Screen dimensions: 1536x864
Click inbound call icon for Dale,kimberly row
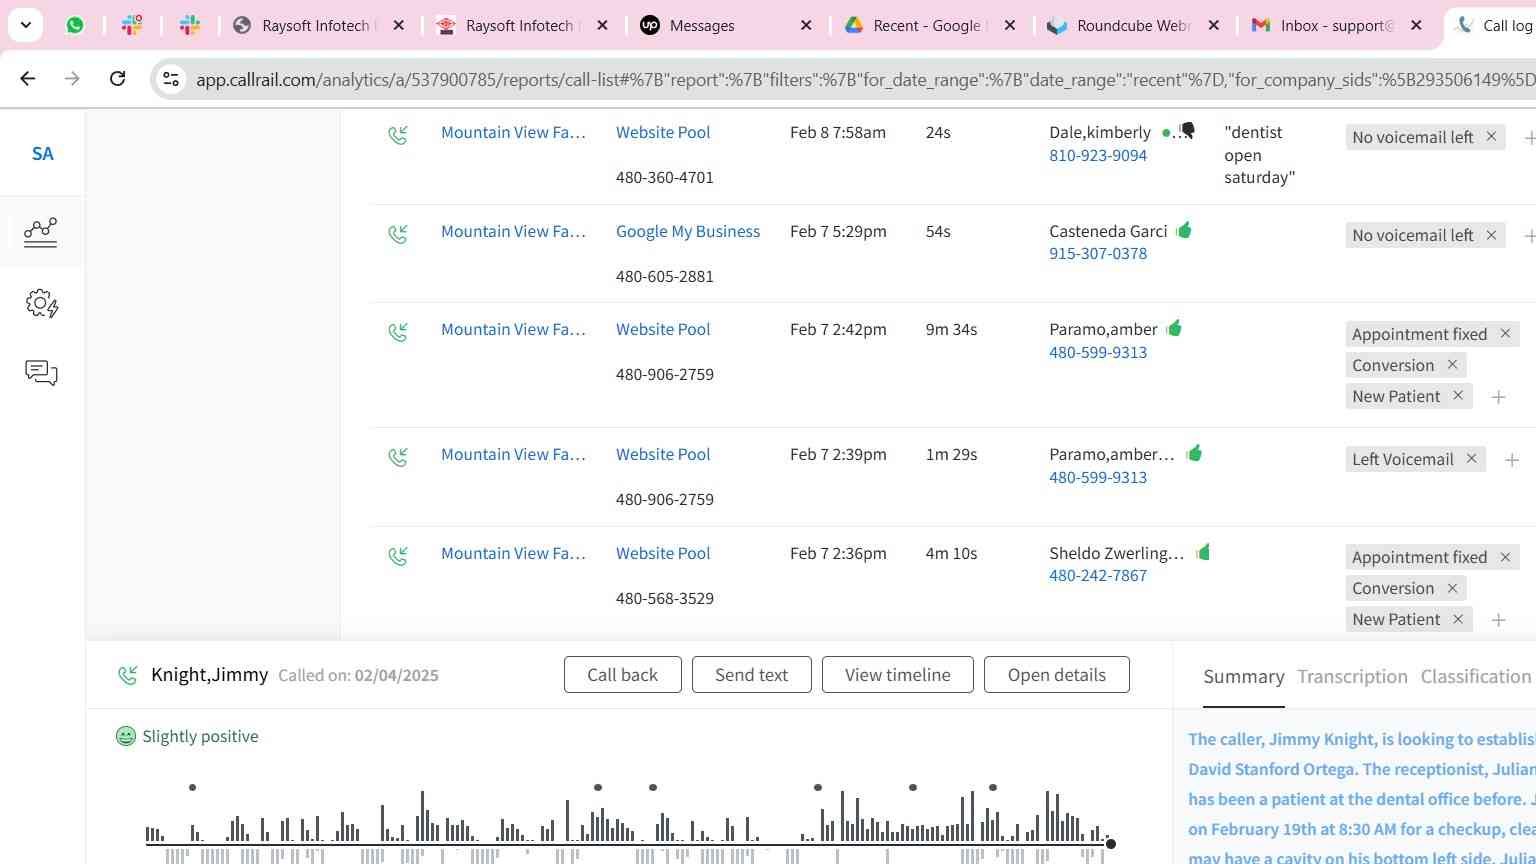(398, 134)
